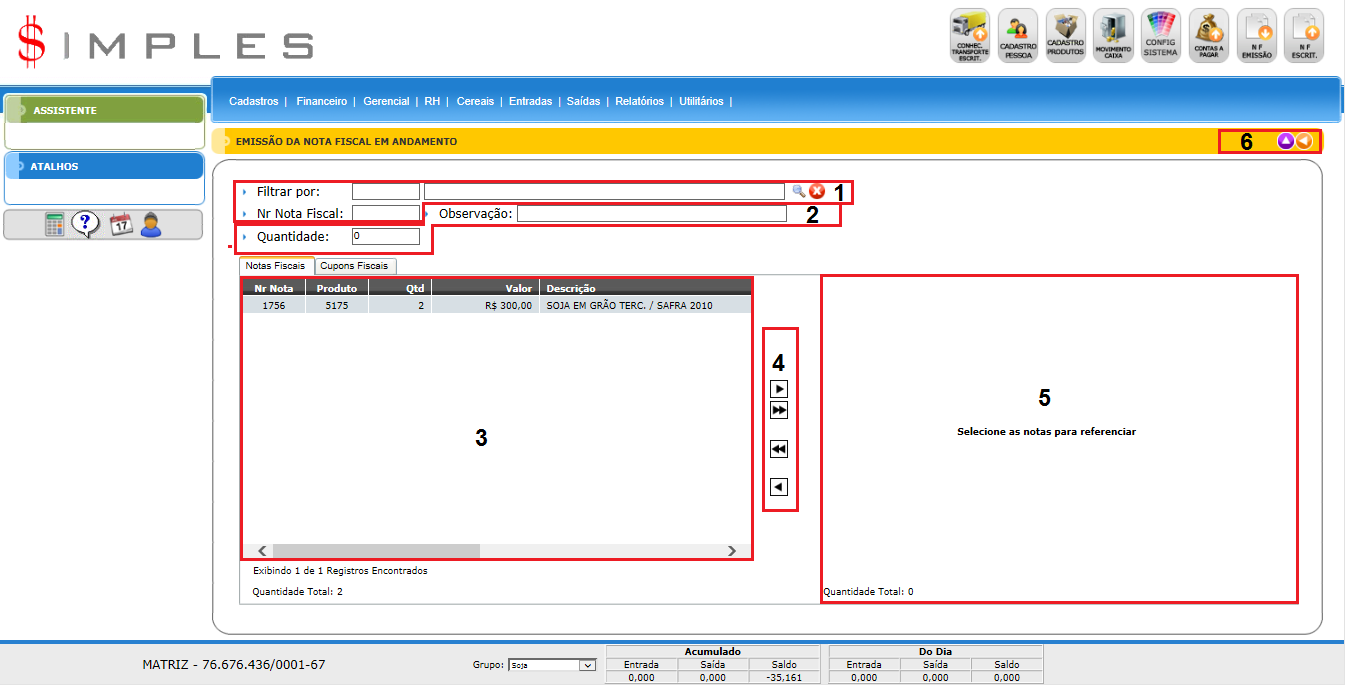Screen dimensions: 1346x685
Task: Switch to the Cupons Fiscais tab
Action: tap(355, 266)
